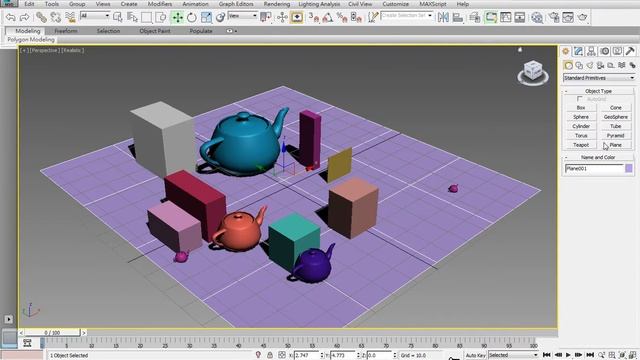Open the key filter Selected dropdown
The image size is (640, 360).
pyautogui.click(x=513, y=355)
